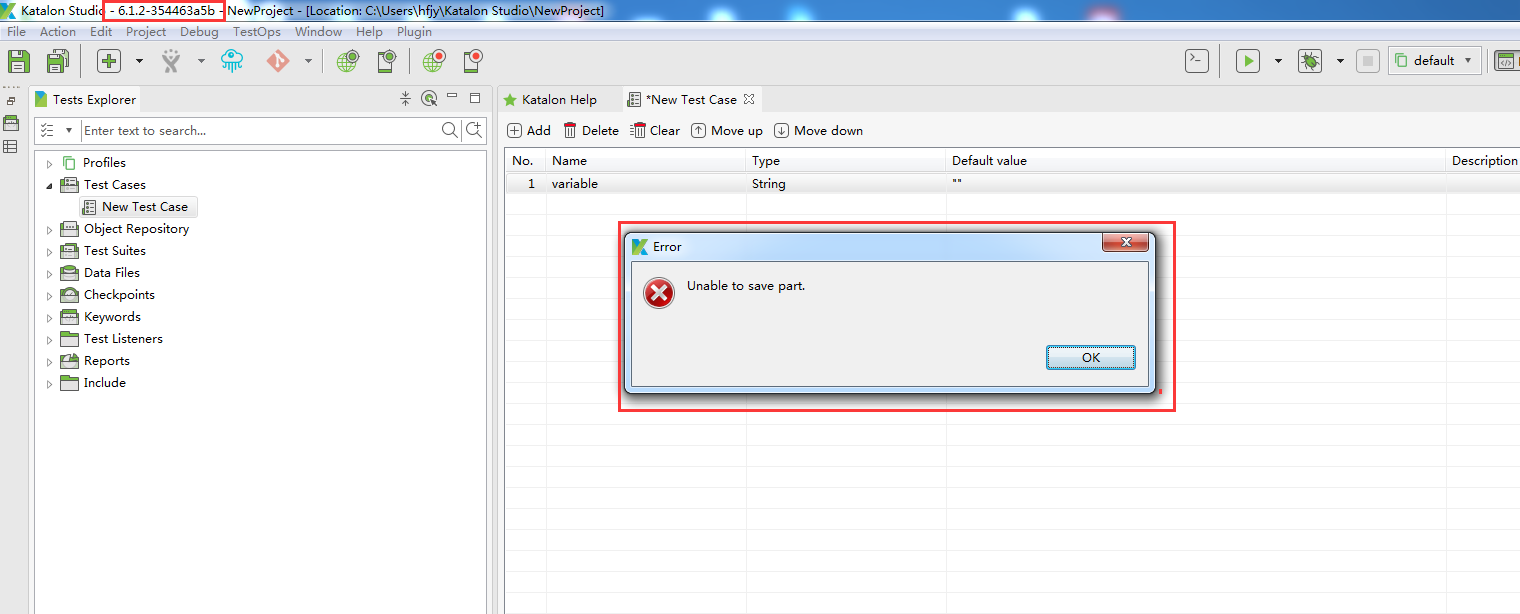Expand the Profiles tree node
The width and height of the screenshot is (1520, 614).
[x=49, y=163]
